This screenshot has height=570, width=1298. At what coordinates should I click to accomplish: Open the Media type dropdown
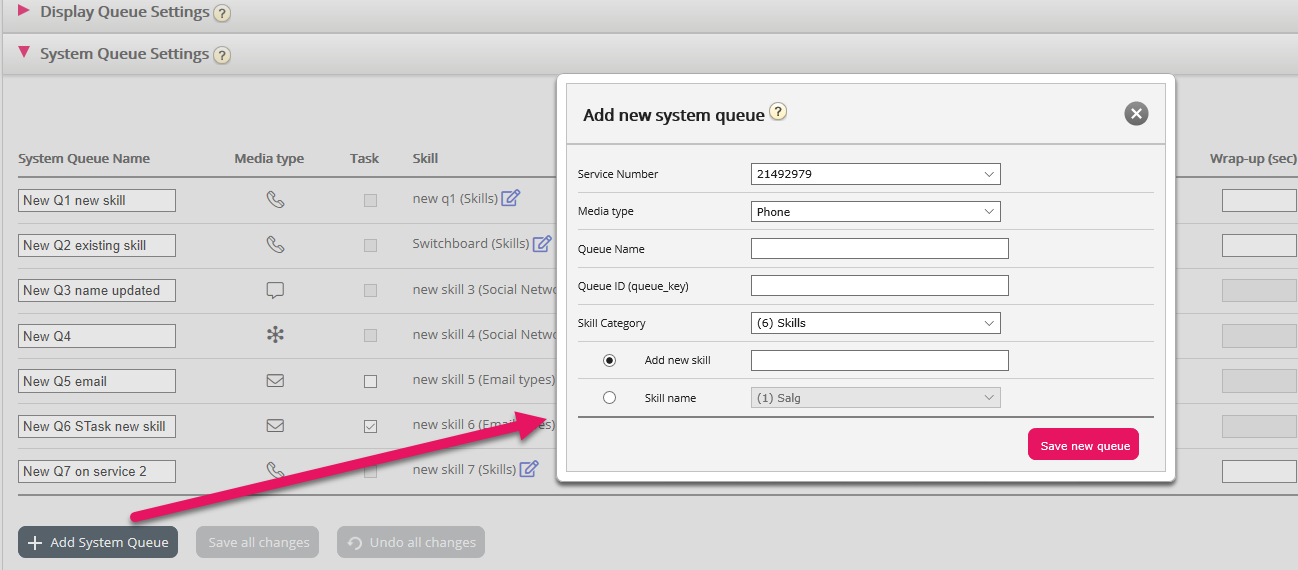tap(875, 212)
